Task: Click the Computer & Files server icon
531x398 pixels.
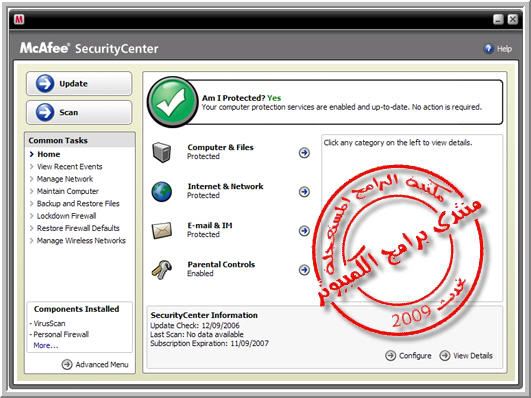Action: [x=162, y=152]
